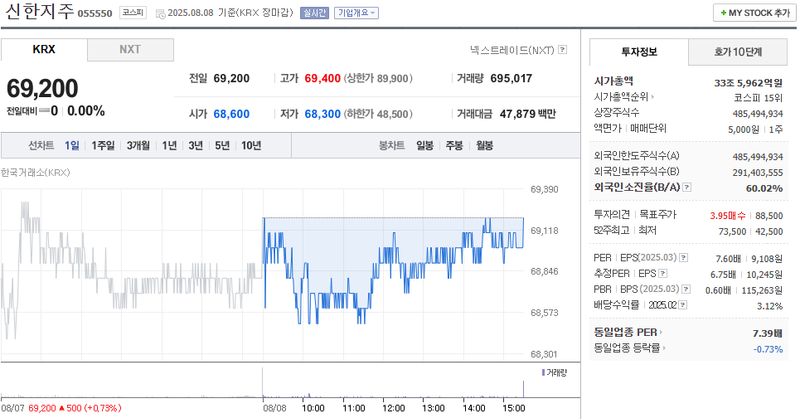Click the 동일업종 등락률 value -0.73%
The width and height of the screenshot is (800, 419).
768,349
